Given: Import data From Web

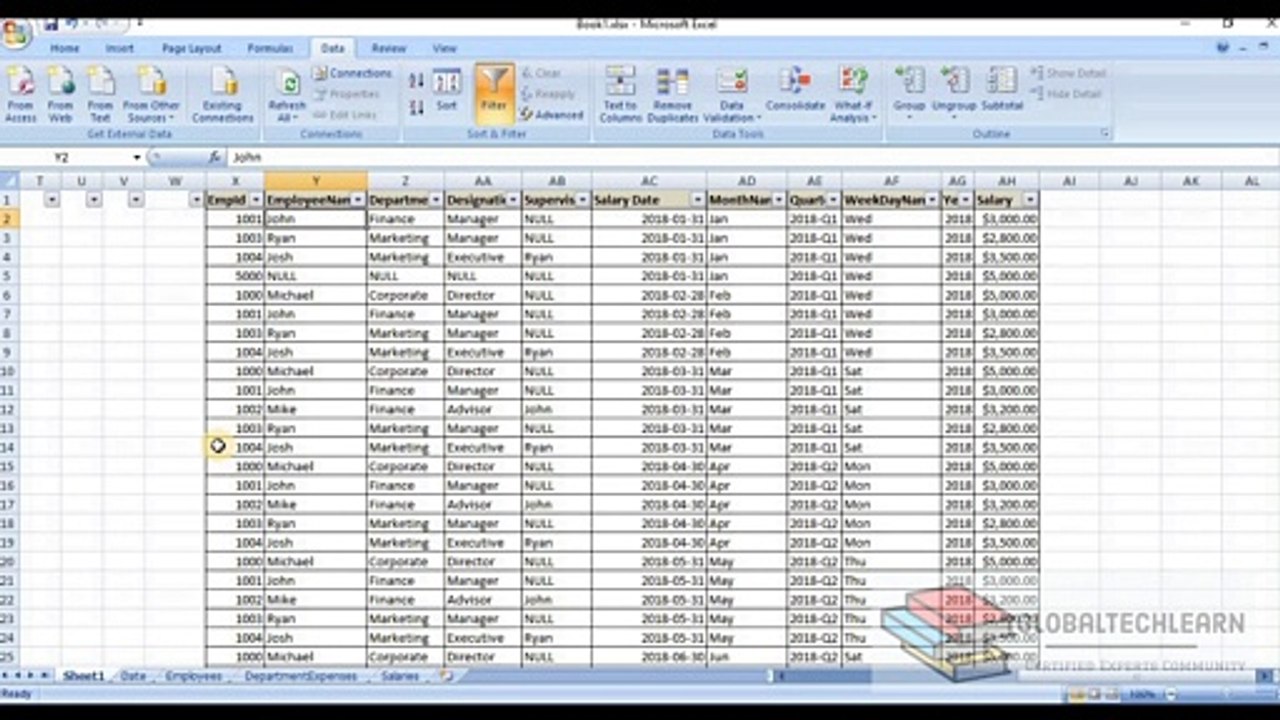Looking at the screenshot, I should (x=60, y=95).
